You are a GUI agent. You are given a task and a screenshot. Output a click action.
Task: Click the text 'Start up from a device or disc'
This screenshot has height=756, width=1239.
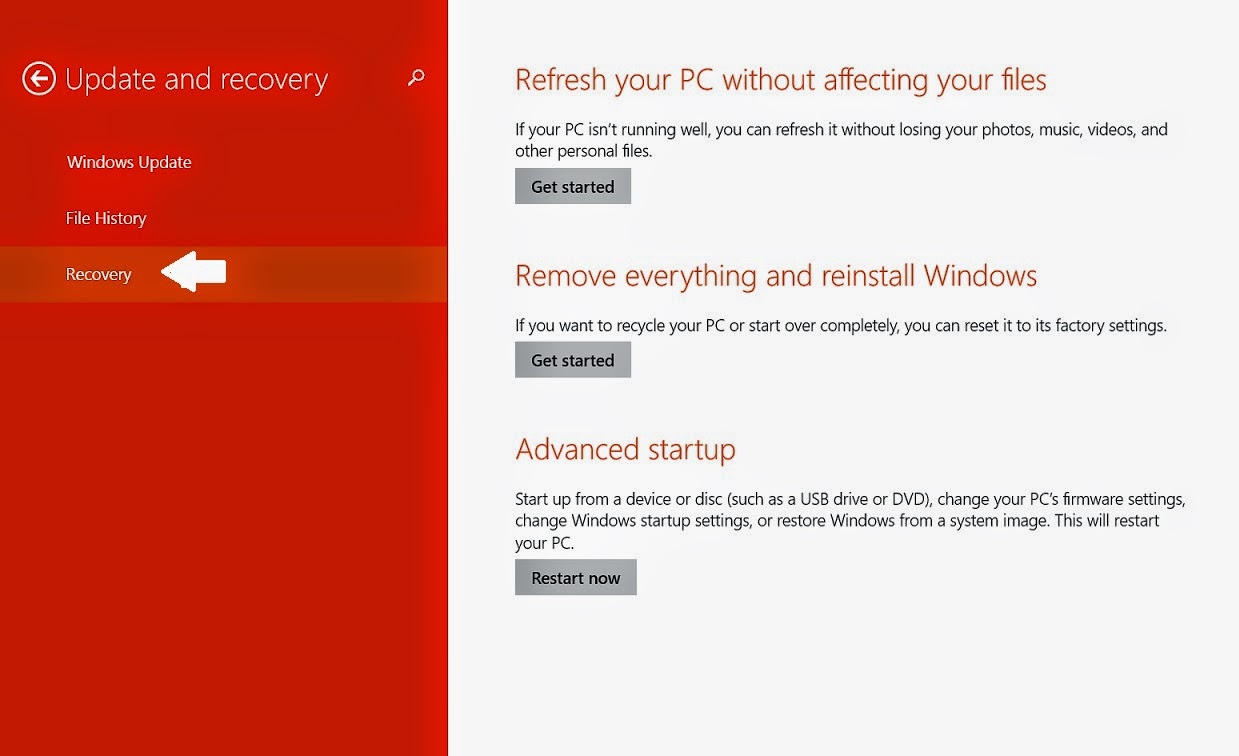pyautogui.click(x=850, y=521)
